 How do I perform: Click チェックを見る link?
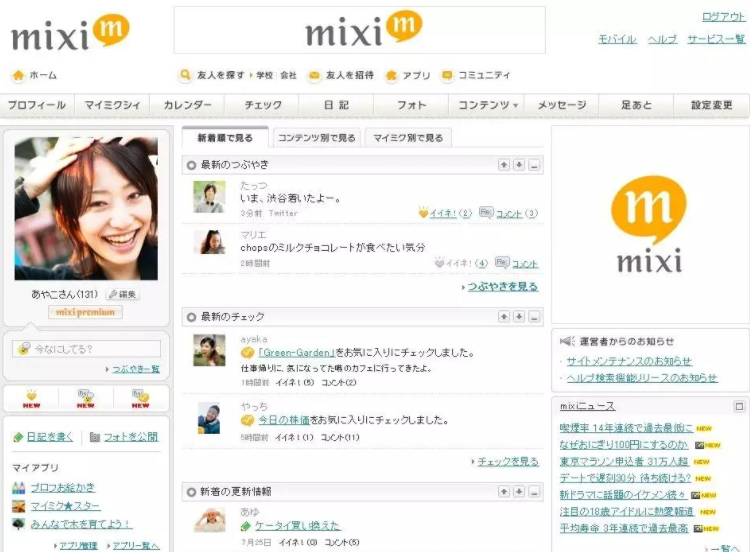tap(508, 462)
